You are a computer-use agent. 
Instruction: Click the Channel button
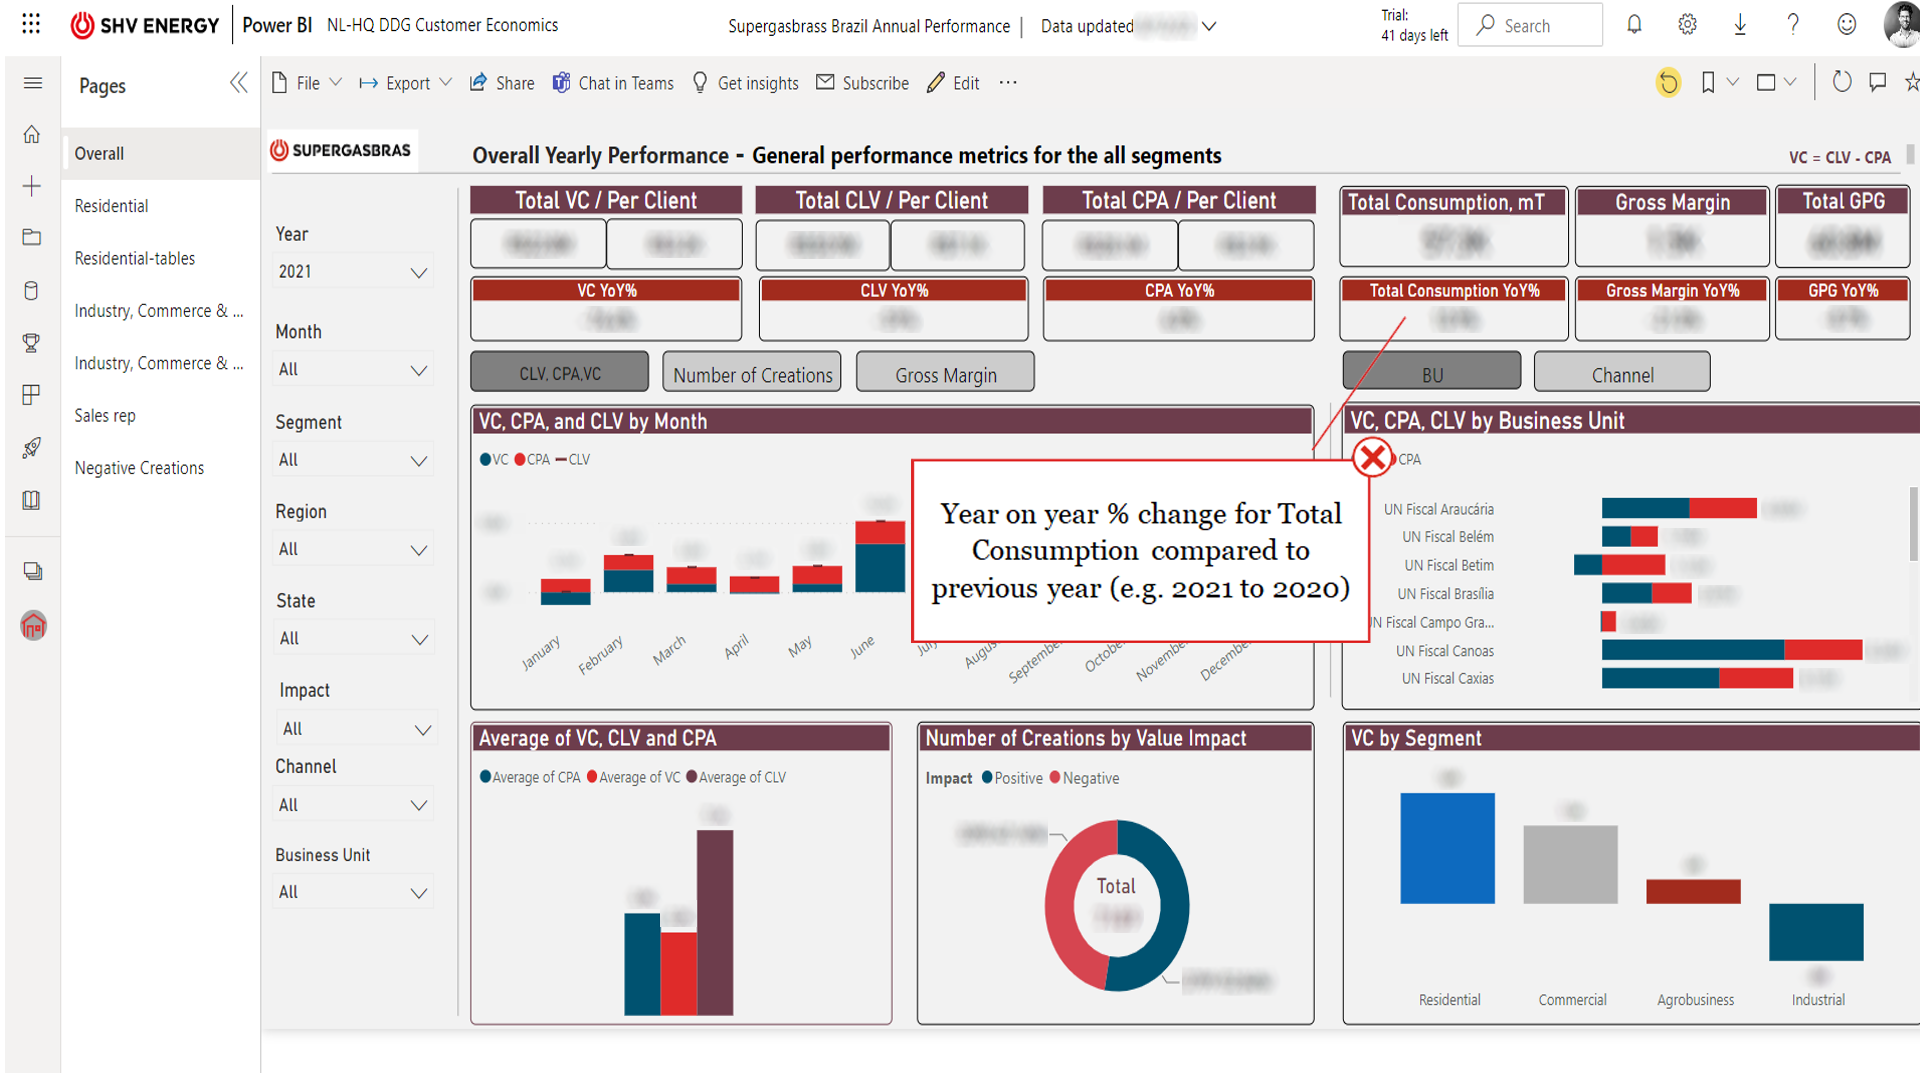pos(1622,371)
